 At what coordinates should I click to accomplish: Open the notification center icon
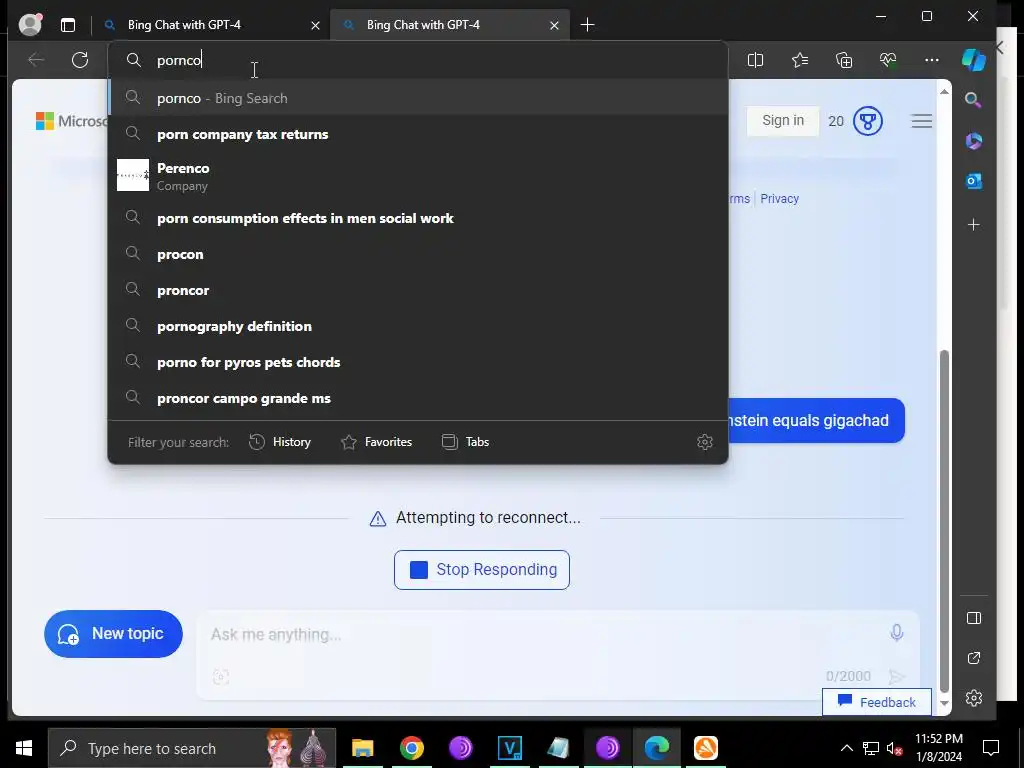pos(991,748)
